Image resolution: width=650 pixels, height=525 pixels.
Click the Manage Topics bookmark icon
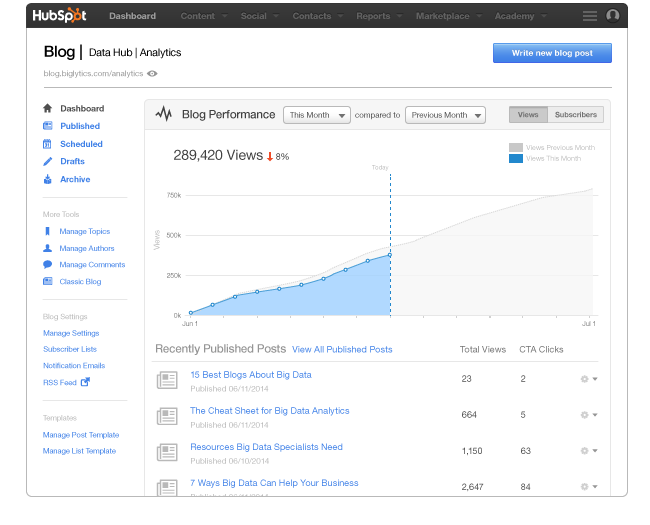47,231
